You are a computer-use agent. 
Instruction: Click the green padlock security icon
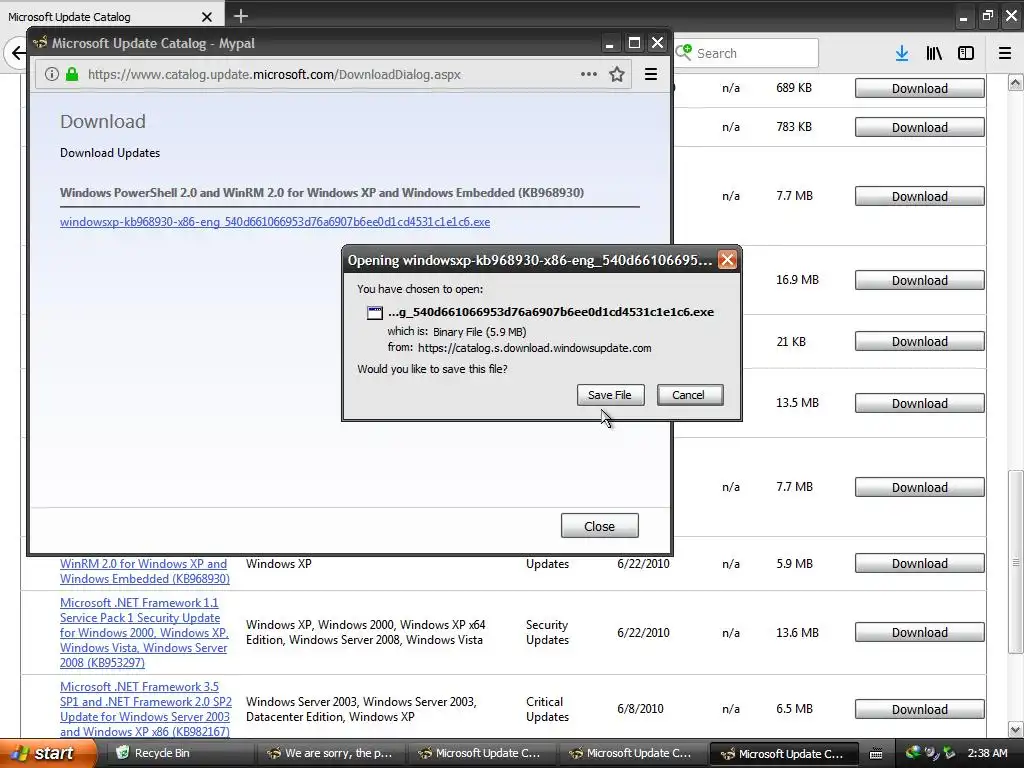coord(72,74)
